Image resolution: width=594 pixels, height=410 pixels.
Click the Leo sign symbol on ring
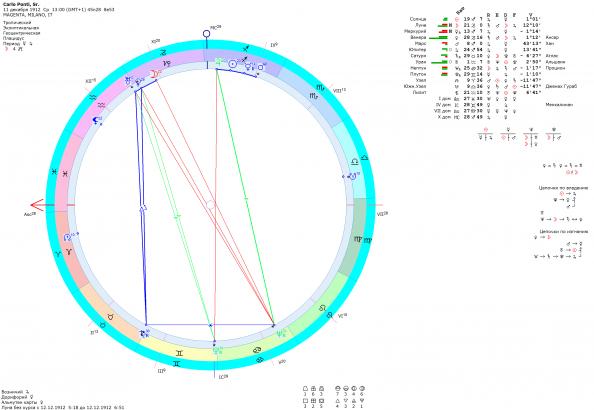pos(323,308)
